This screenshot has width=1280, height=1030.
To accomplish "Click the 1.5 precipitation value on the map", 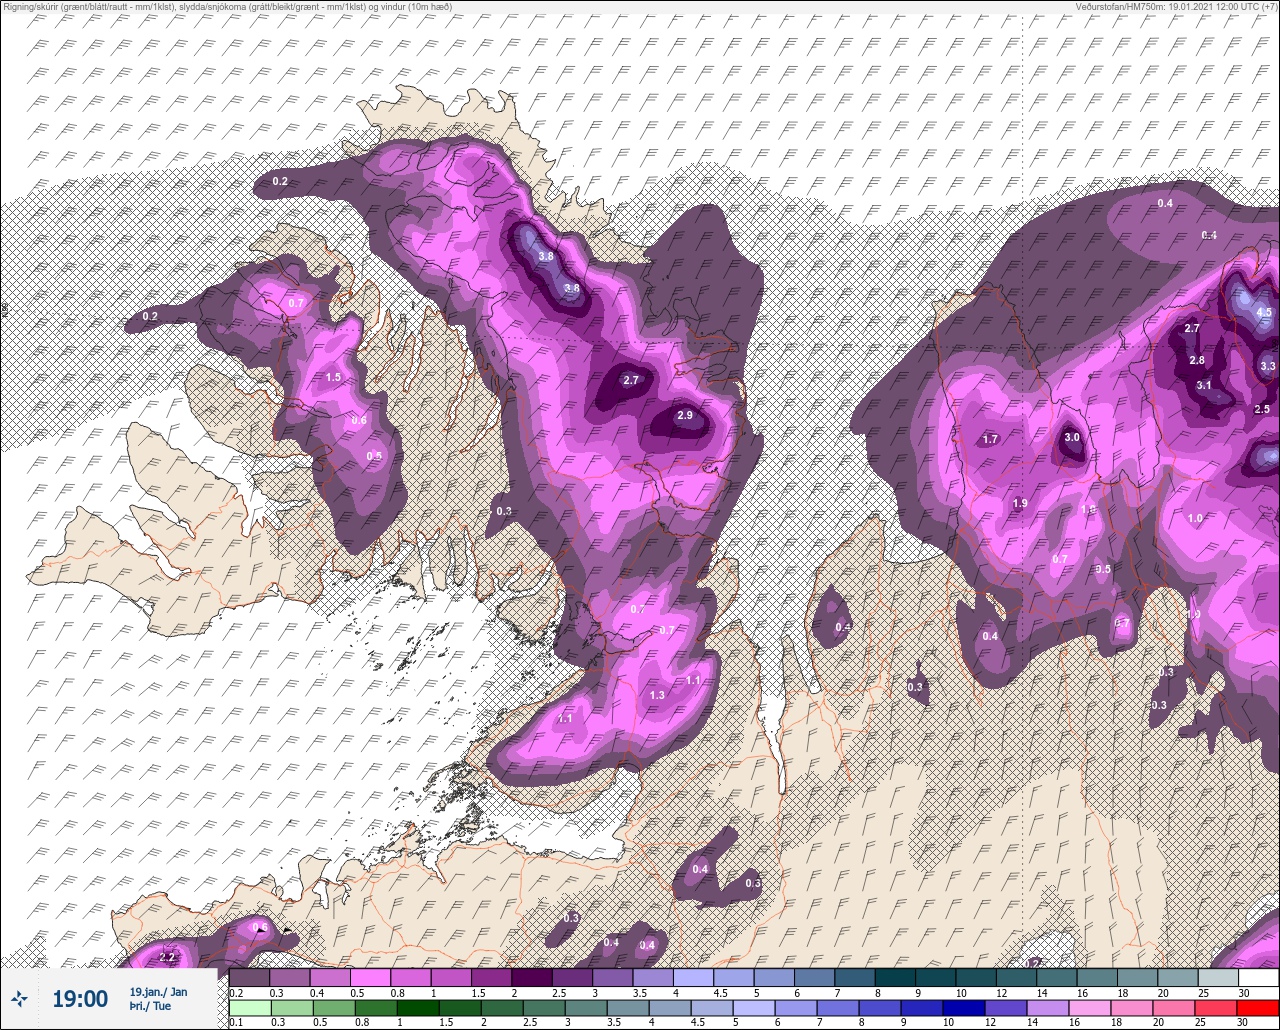I will pyautogui.click(x=334, y=377).
